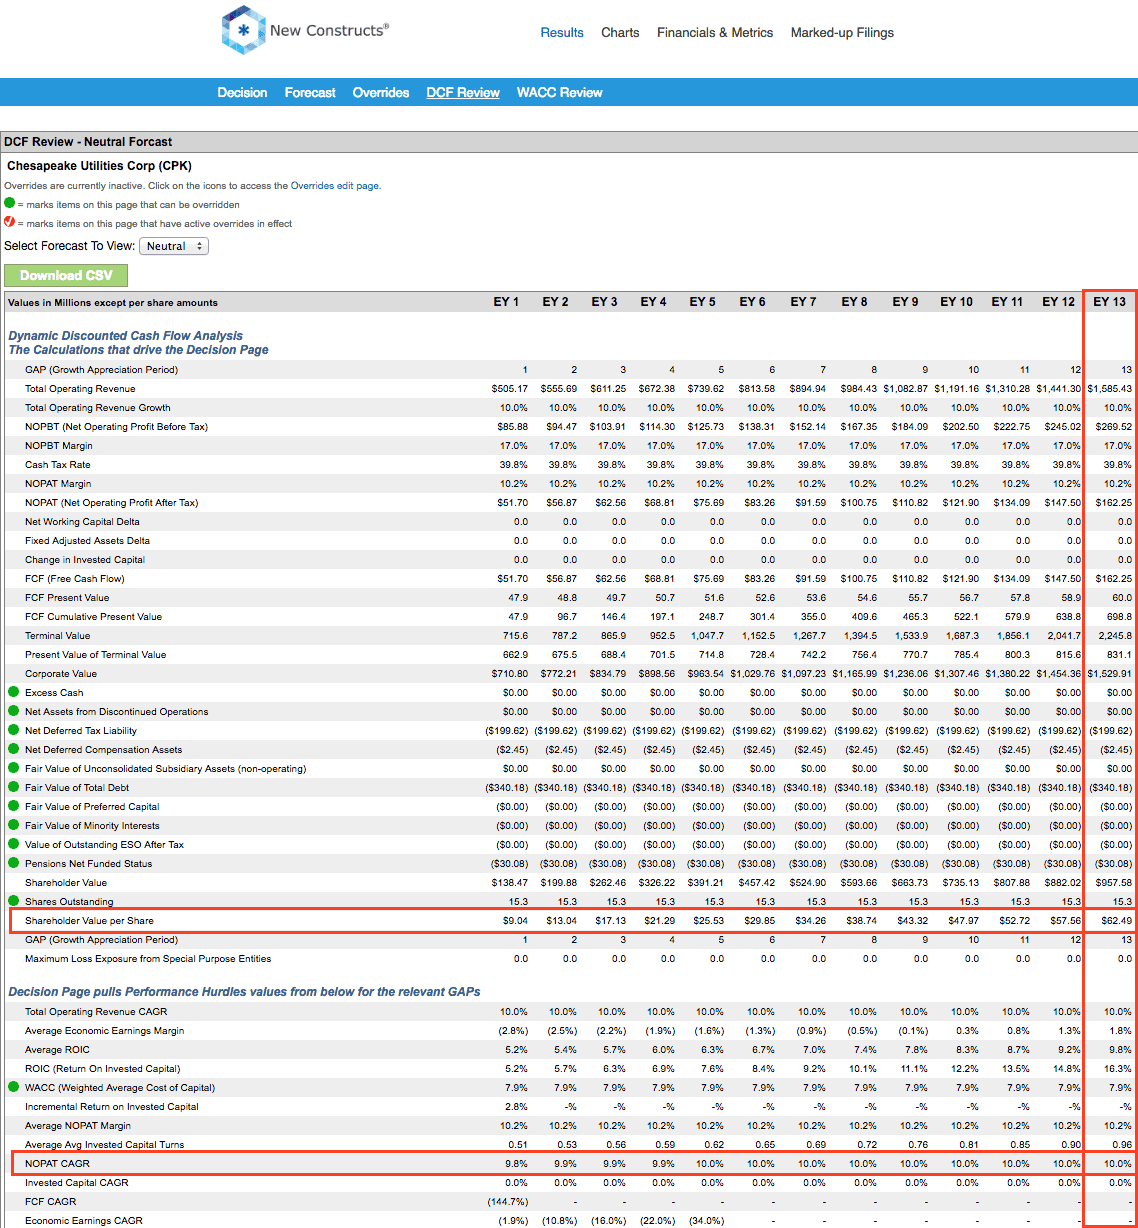This screenshot has height=1228, width=1138.
Task: Click the $9.04 per share value
Action: coord(515,920)
